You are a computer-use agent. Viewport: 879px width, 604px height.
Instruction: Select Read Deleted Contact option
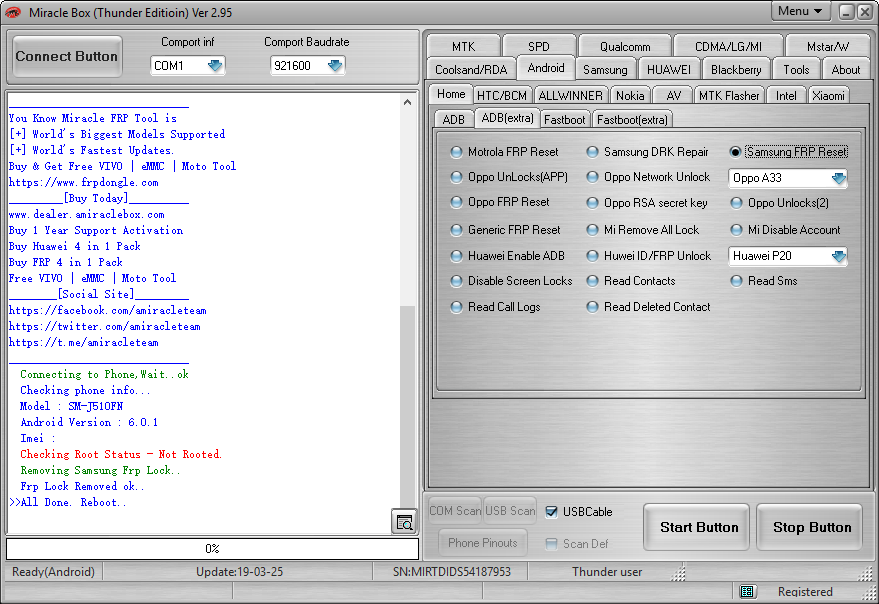649,307
